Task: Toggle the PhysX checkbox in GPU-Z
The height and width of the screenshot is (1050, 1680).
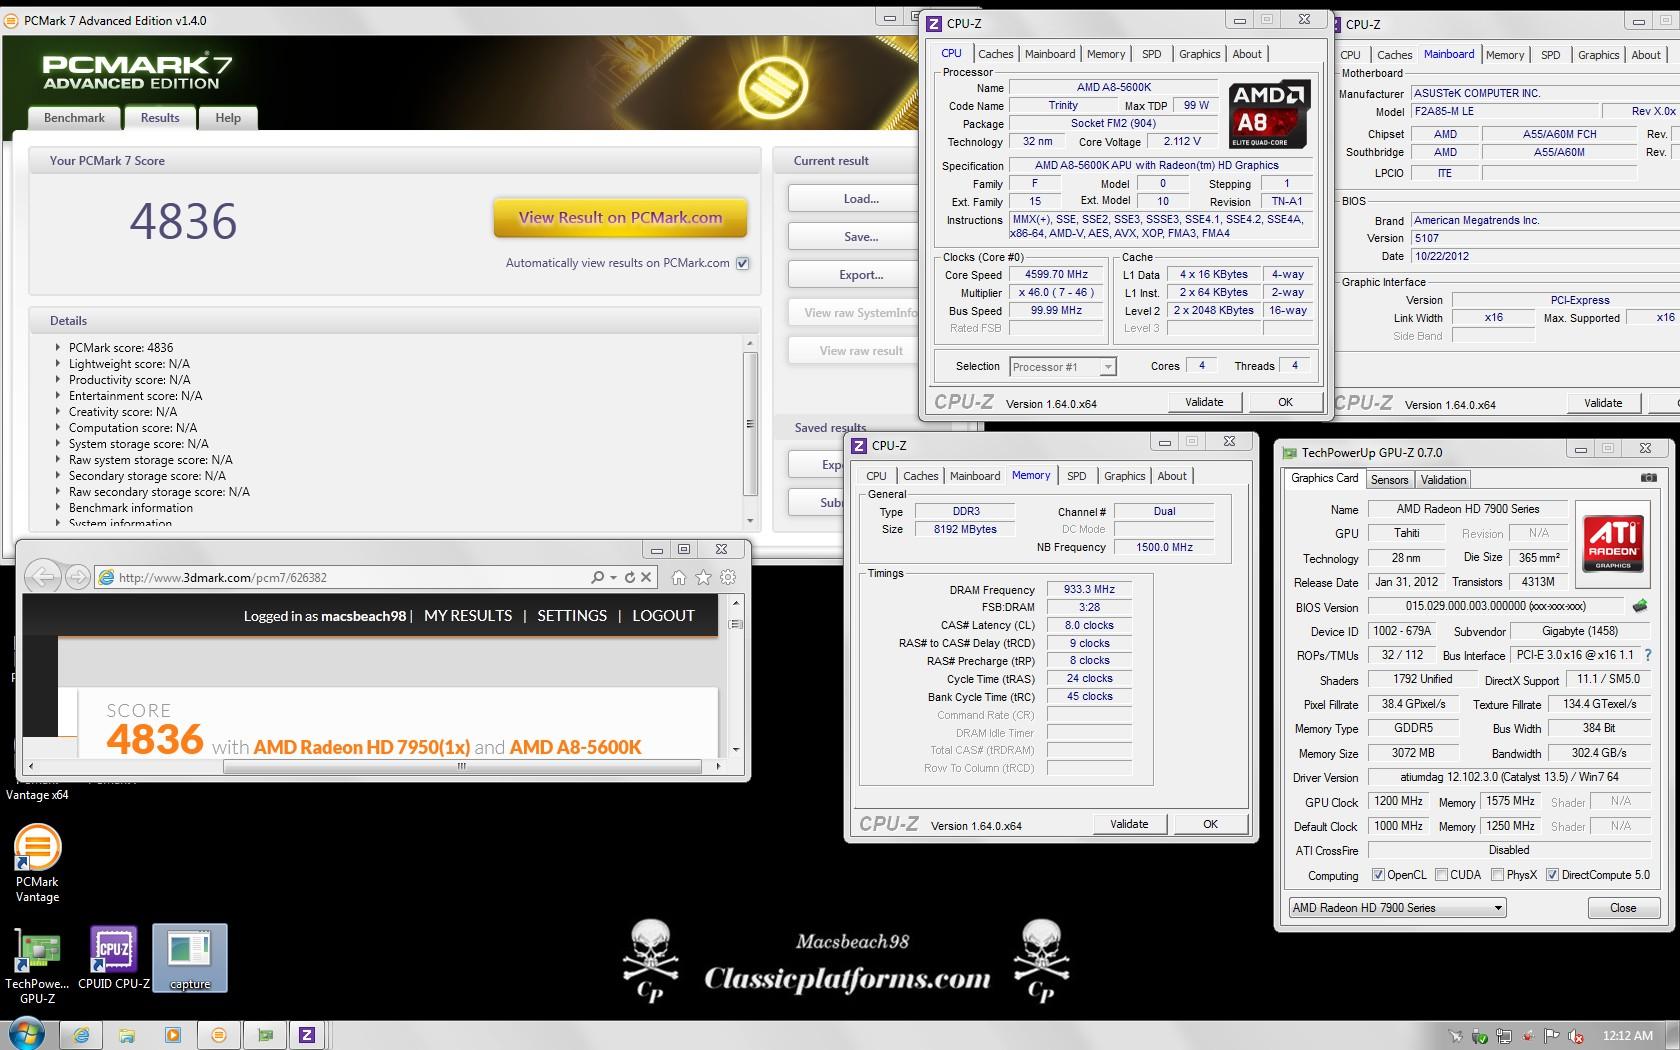Action: (1497, 875)
